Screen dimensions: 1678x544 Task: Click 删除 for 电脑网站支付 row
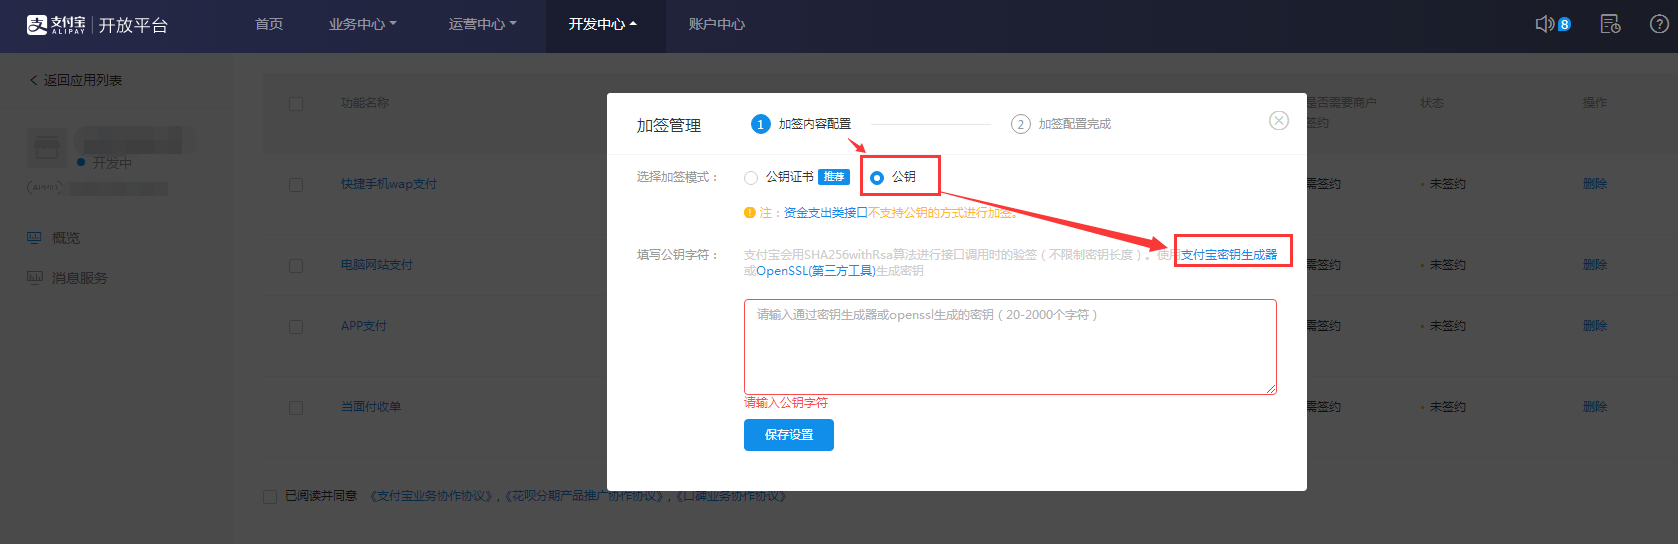pos(1595,265)
